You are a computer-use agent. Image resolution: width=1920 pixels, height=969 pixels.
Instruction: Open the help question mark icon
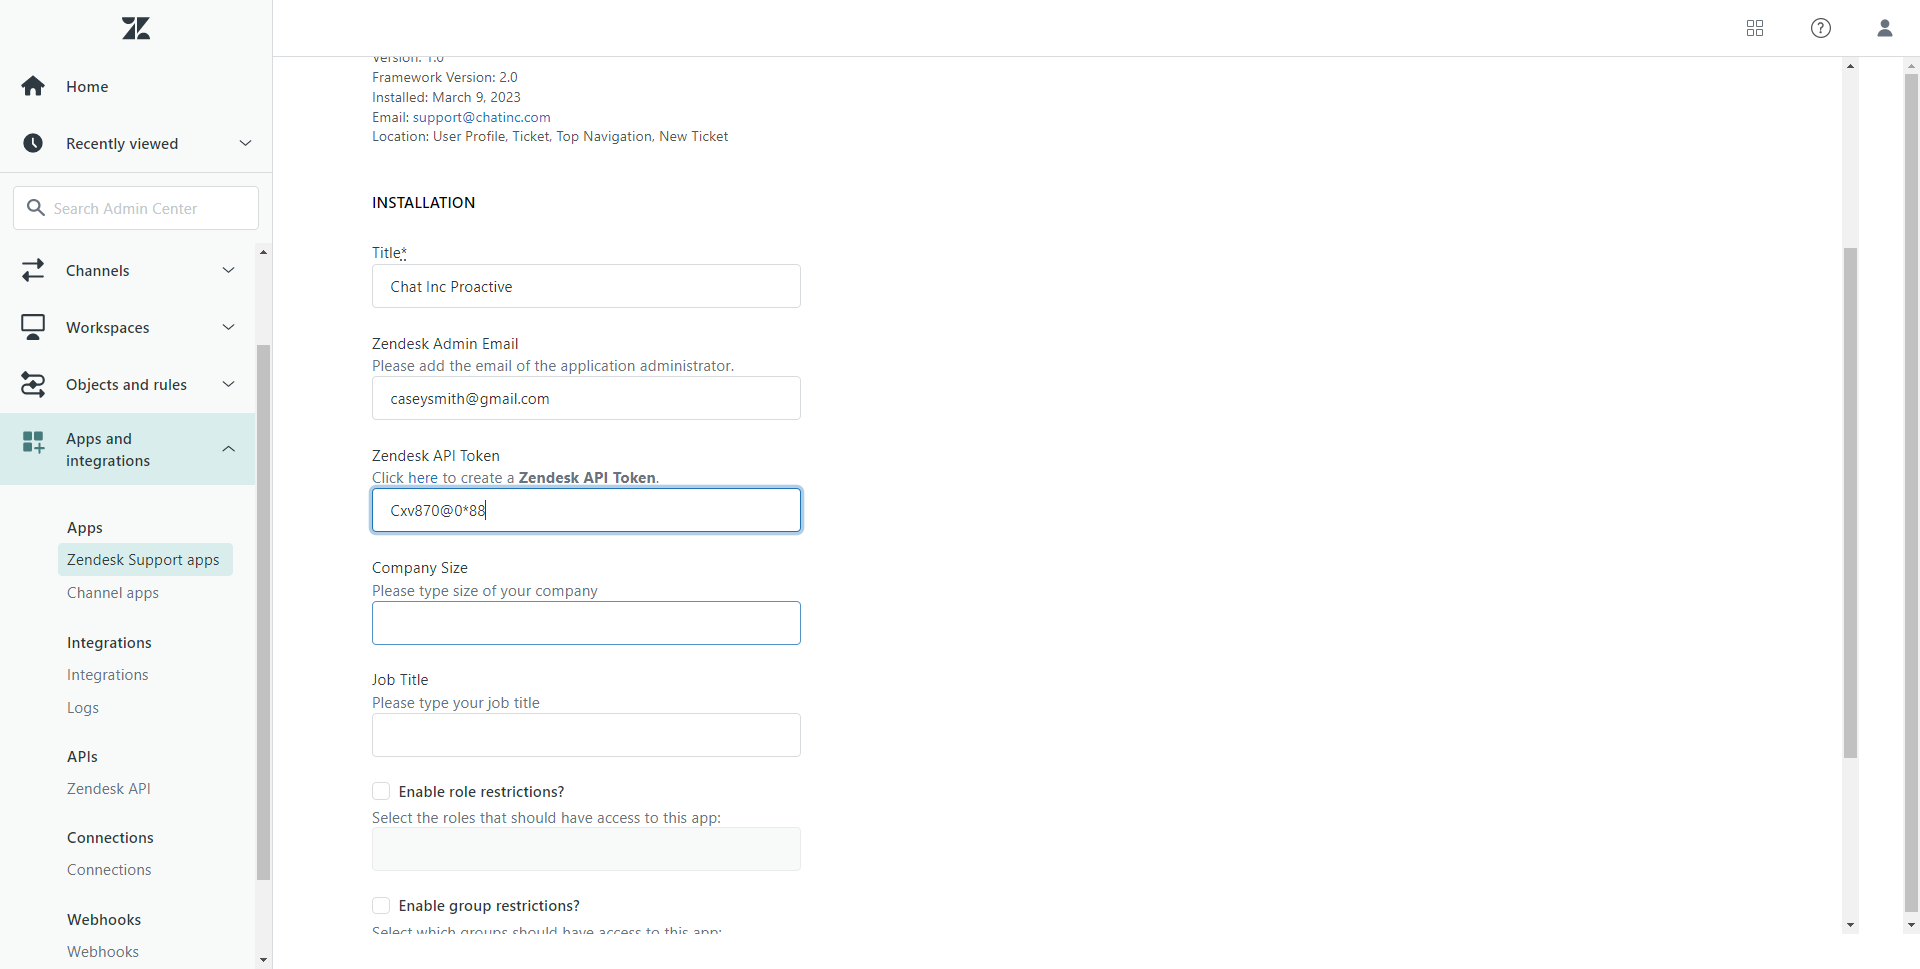1821,28
